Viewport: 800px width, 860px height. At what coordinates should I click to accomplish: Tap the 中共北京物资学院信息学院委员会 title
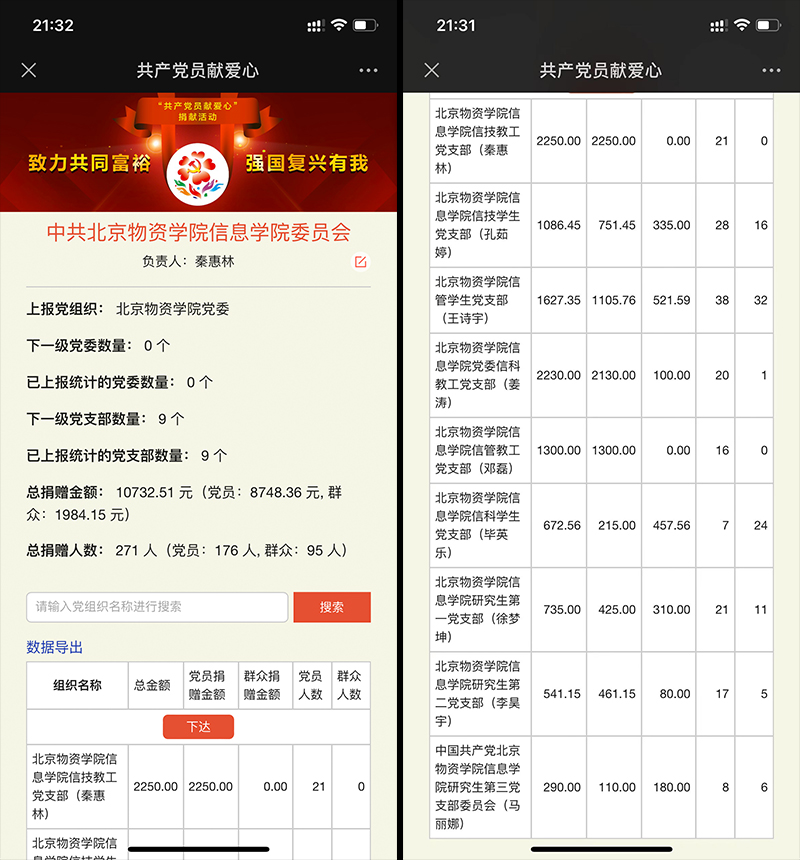tap(198, 233)
